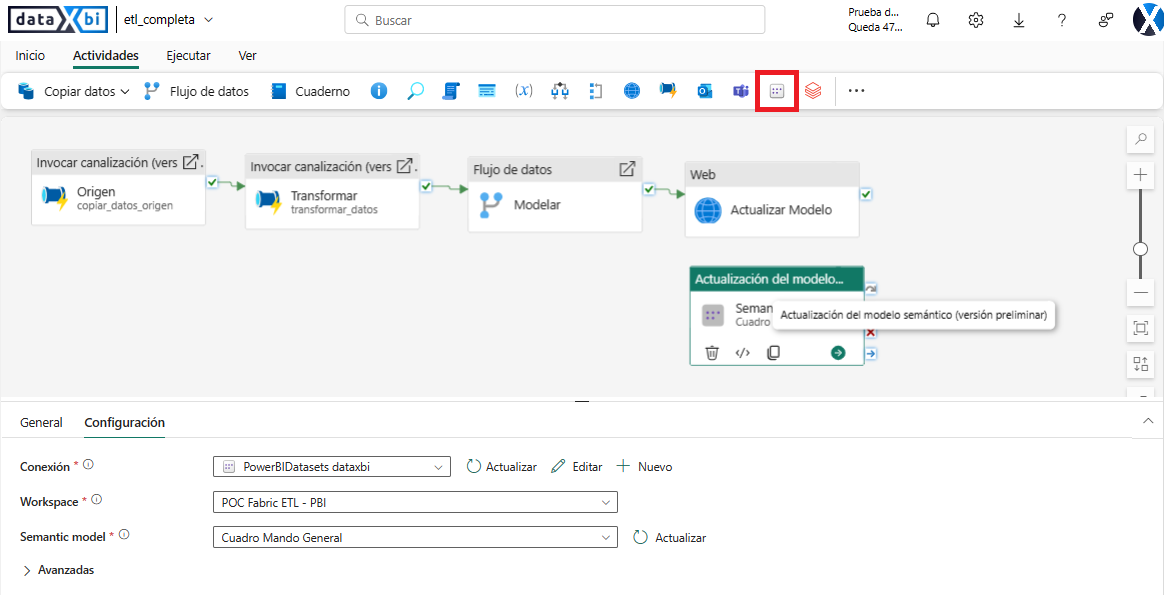
Task: Select the Set variable (x) activity icon
Action: coord(524,90)
